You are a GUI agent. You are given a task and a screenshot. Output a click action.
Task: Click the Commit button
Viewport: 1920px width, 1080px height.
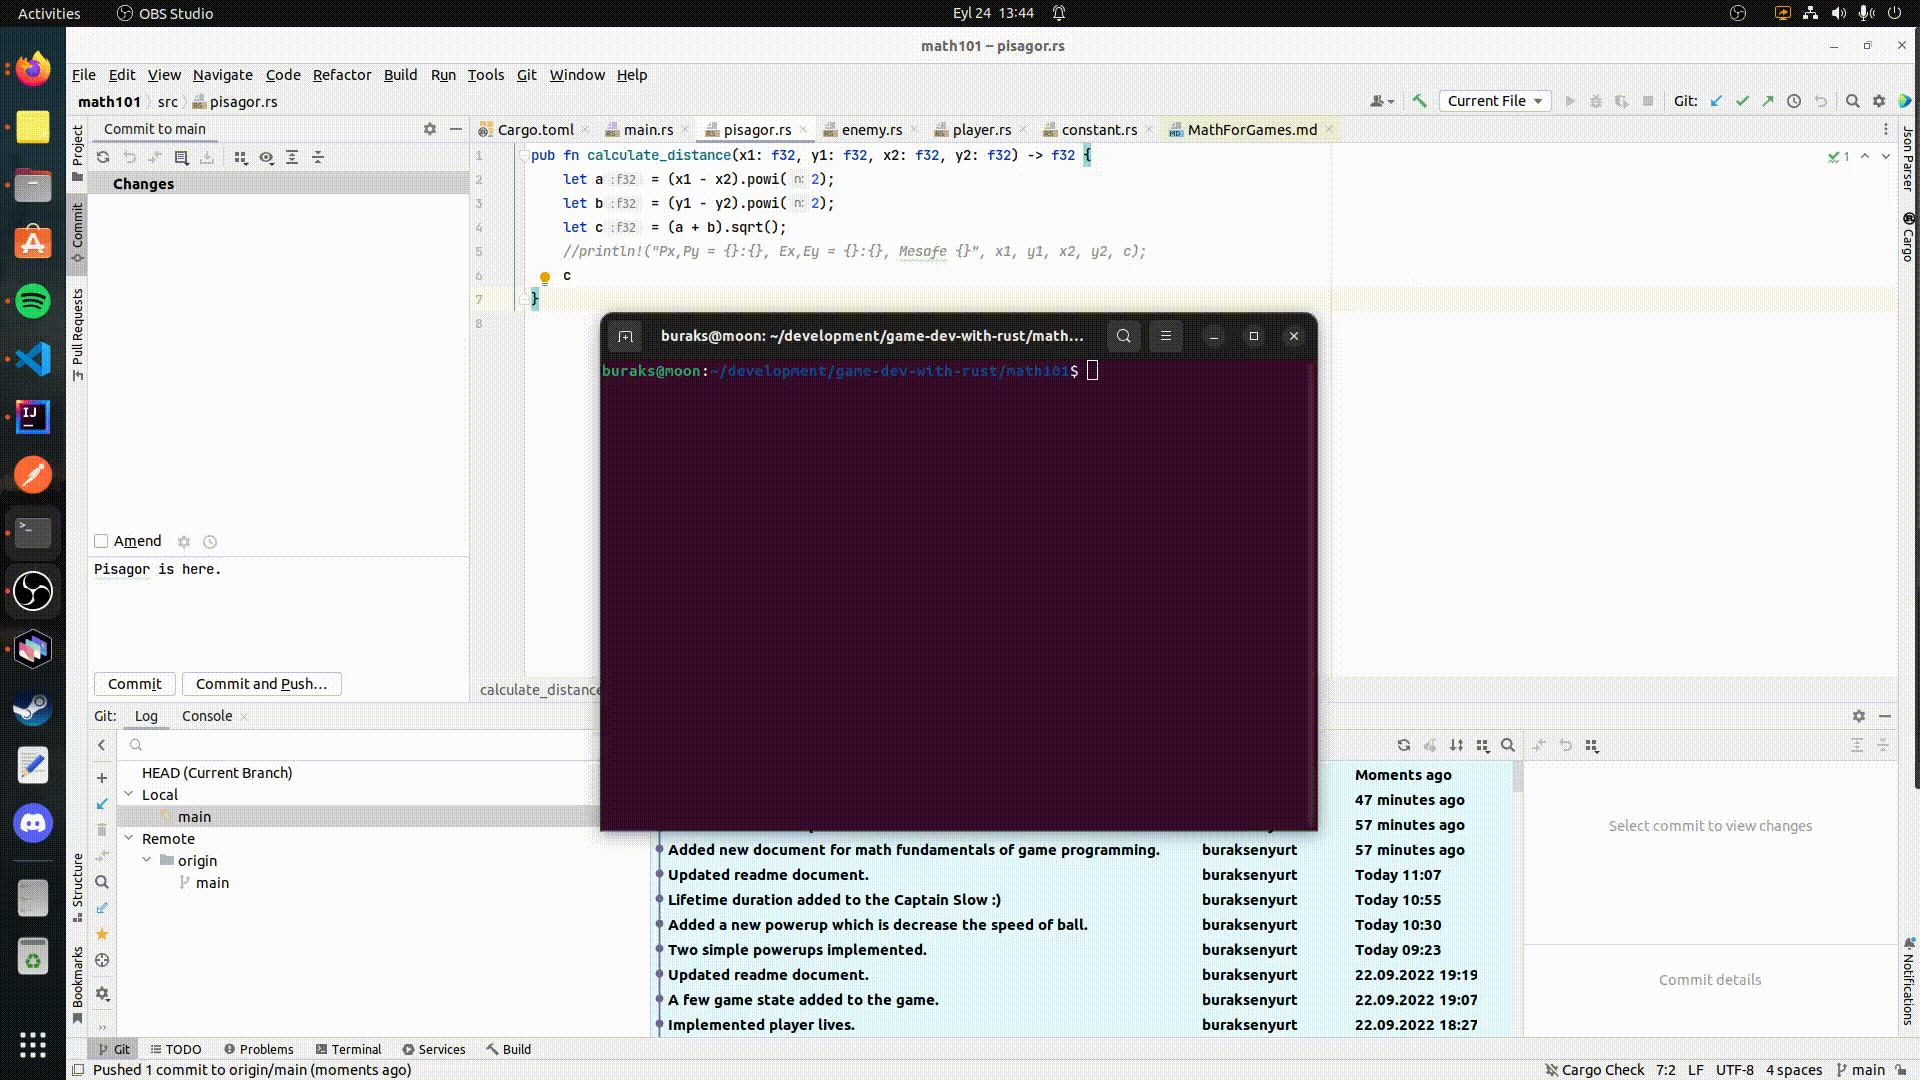134,684
